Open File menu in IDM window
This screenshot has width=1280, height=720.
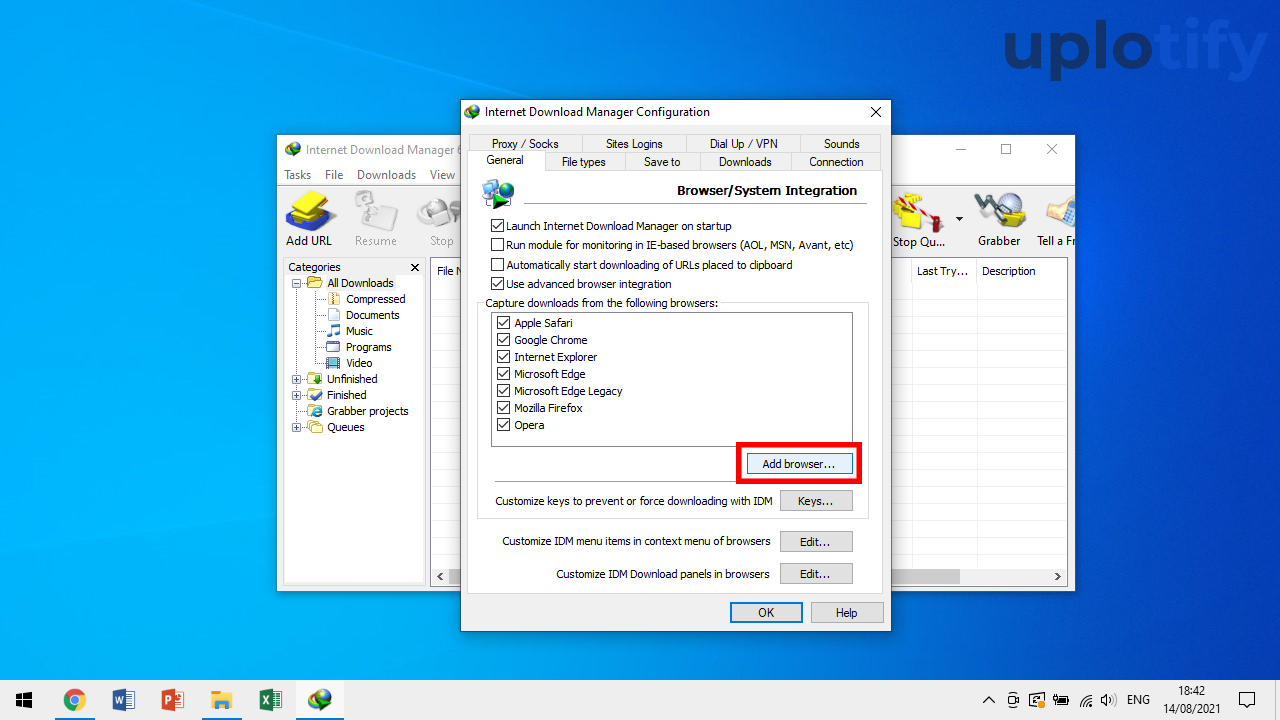[334, 175]
